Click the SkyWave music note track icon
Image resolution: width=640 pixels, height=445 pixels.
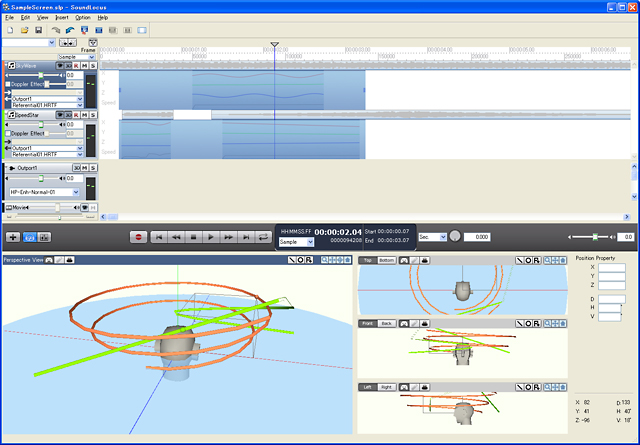[12, 66]
